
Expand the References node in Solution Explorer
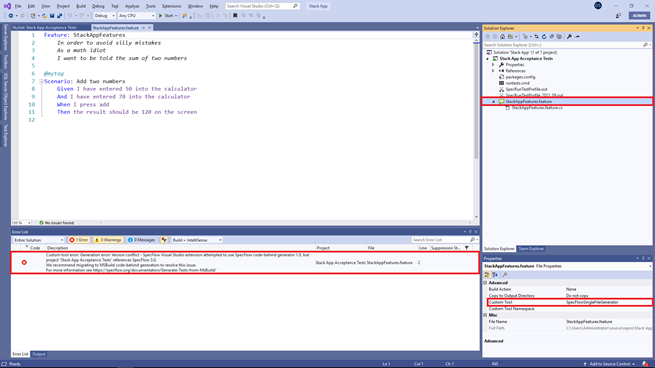[x=493, y=71]
